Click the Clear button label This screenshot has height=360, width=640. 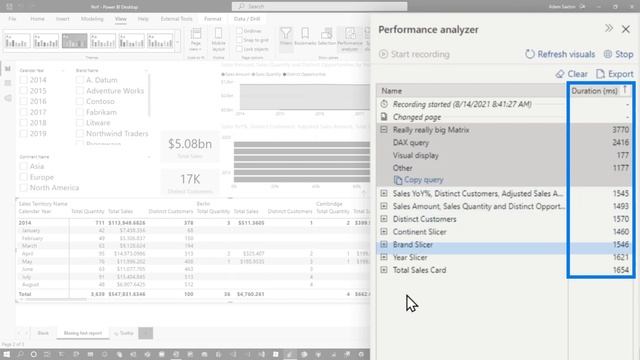click(x=578, y=74)
